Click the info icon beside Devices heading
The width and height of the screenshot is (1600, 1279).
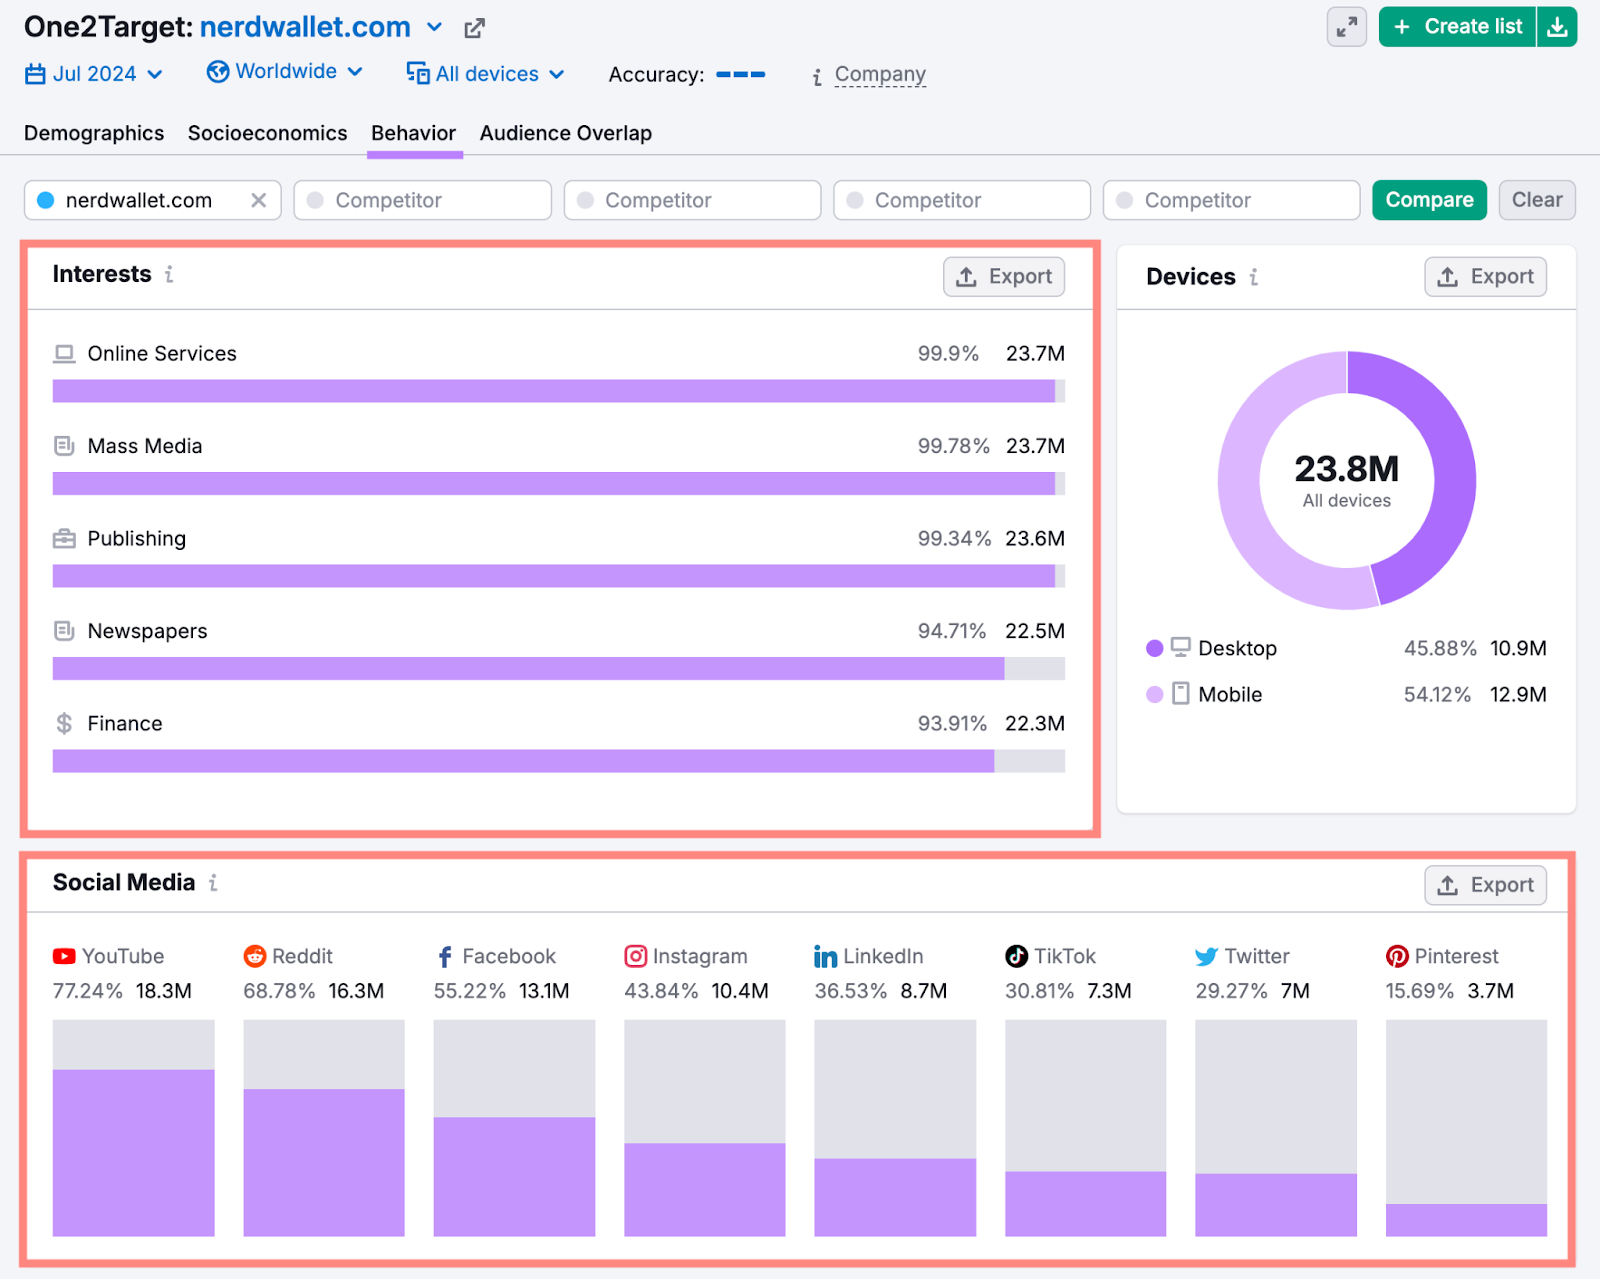[1254, 278]
